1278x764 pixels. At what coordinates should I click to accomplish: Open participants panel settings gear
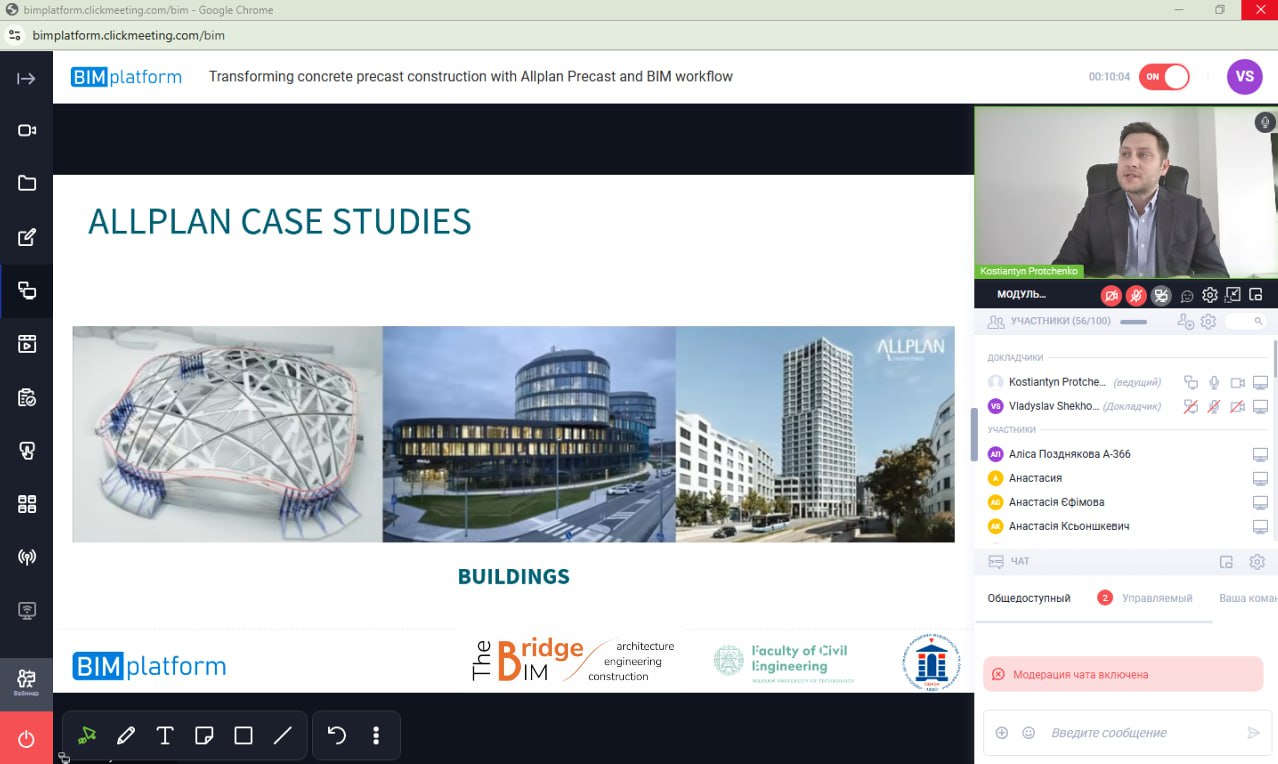1208,322
